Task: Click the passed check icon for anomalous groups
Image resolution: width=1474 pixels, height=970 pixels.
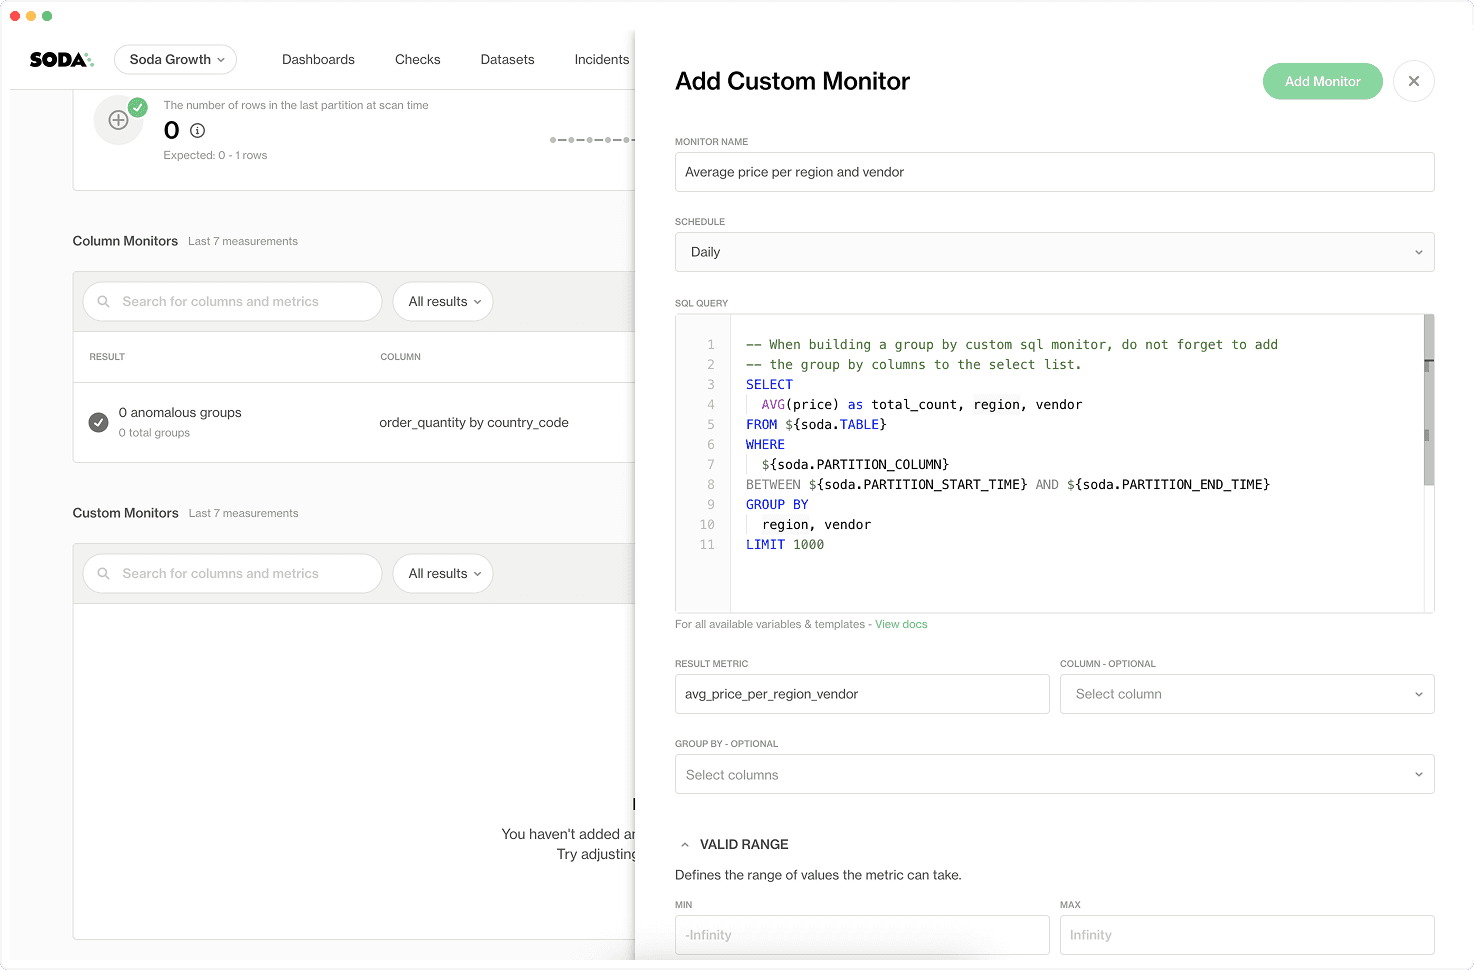Action: pos(98,422)
